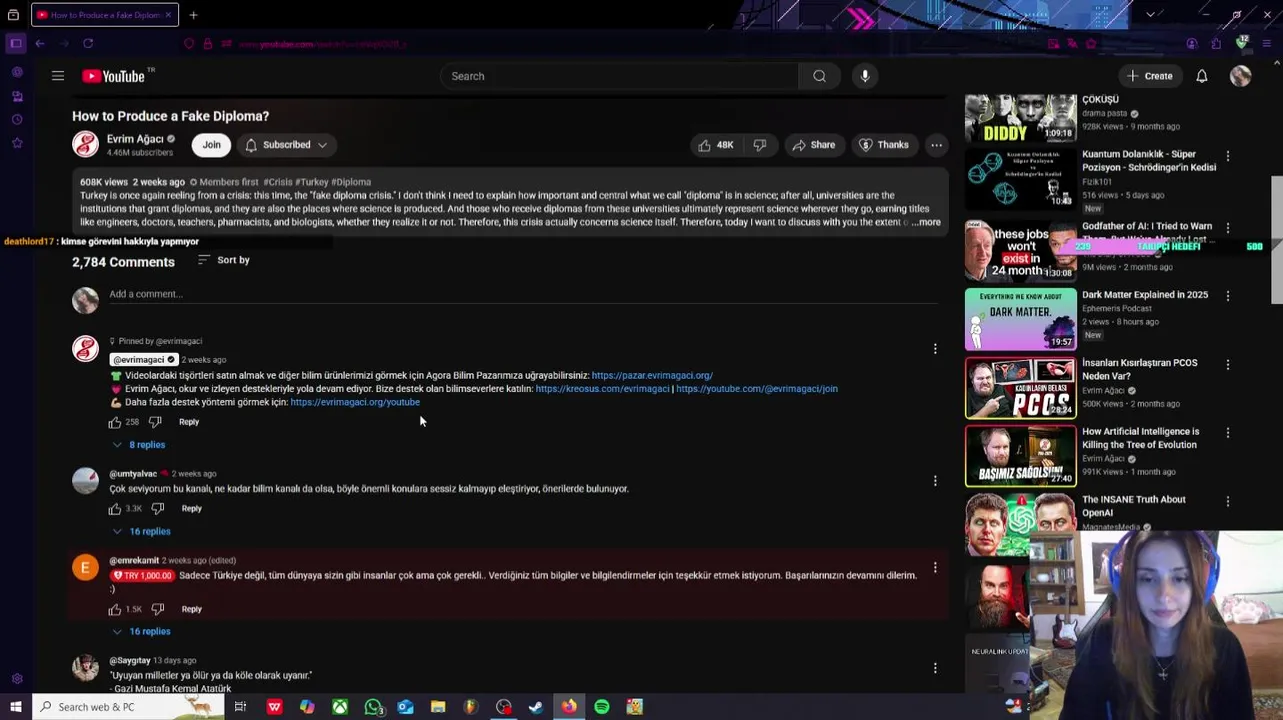Image resolution: width=1283 pixels, height=720 pixels.
Task: Click the Join button
Action: [x=211, y=145]
